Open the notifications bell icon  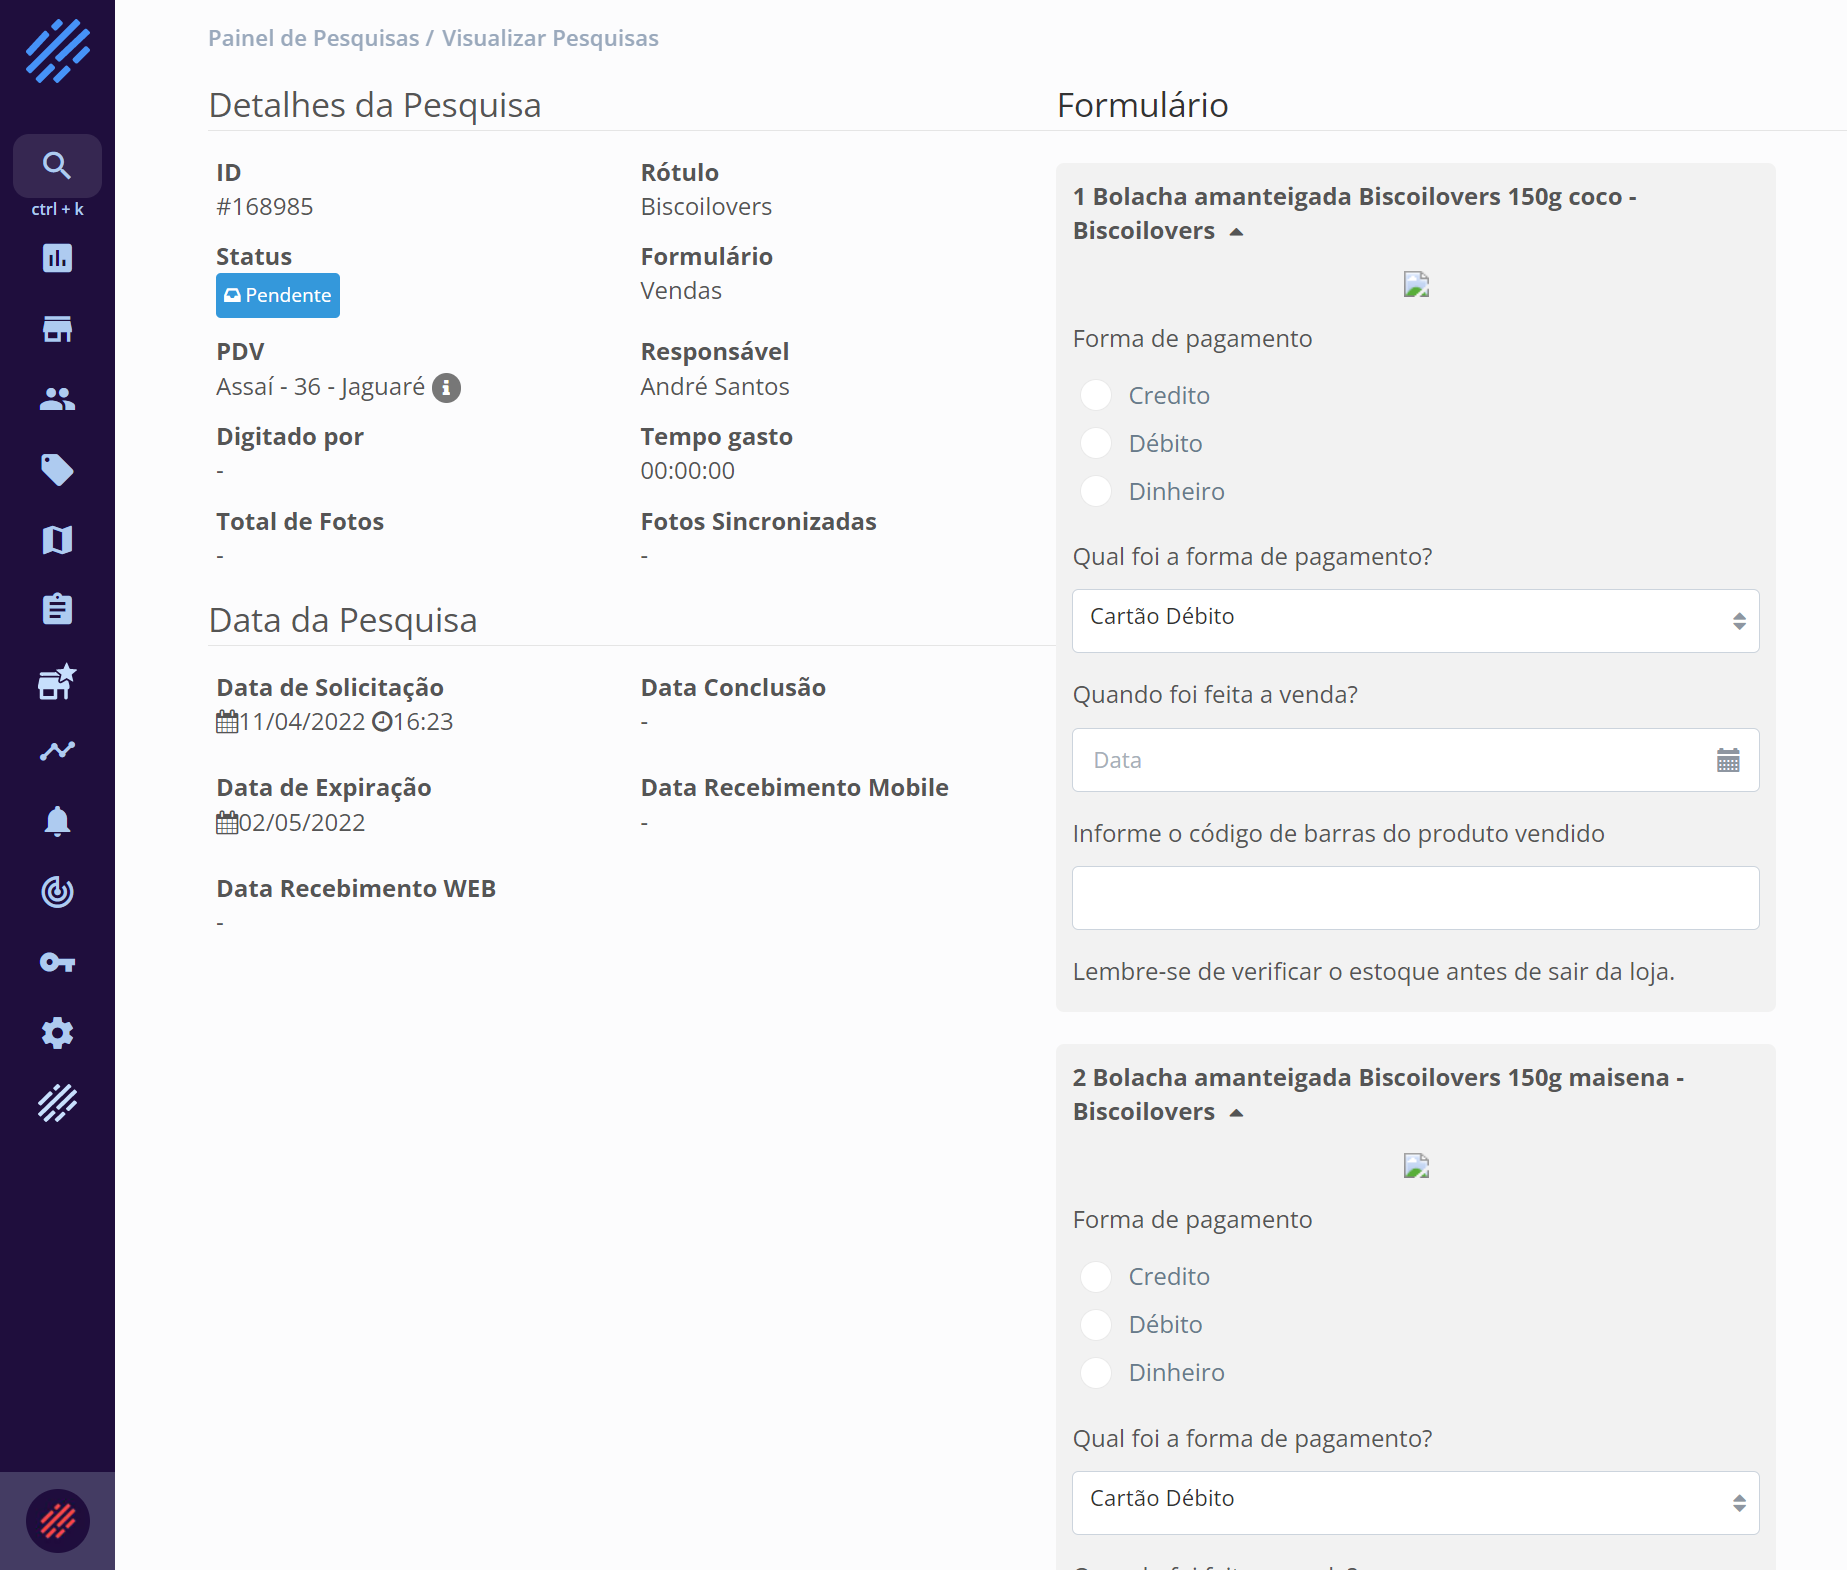click(57, 821)
